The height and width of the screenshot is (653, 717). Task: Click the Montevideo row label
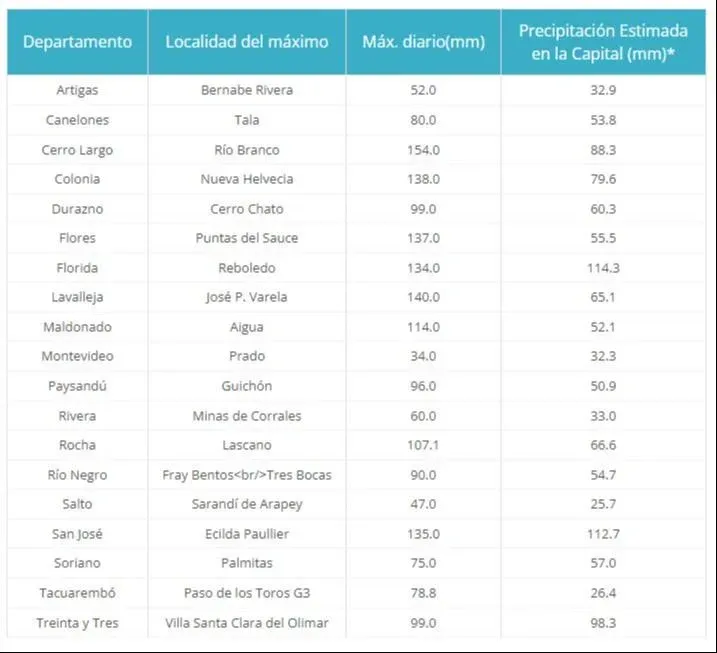(77, 356)
